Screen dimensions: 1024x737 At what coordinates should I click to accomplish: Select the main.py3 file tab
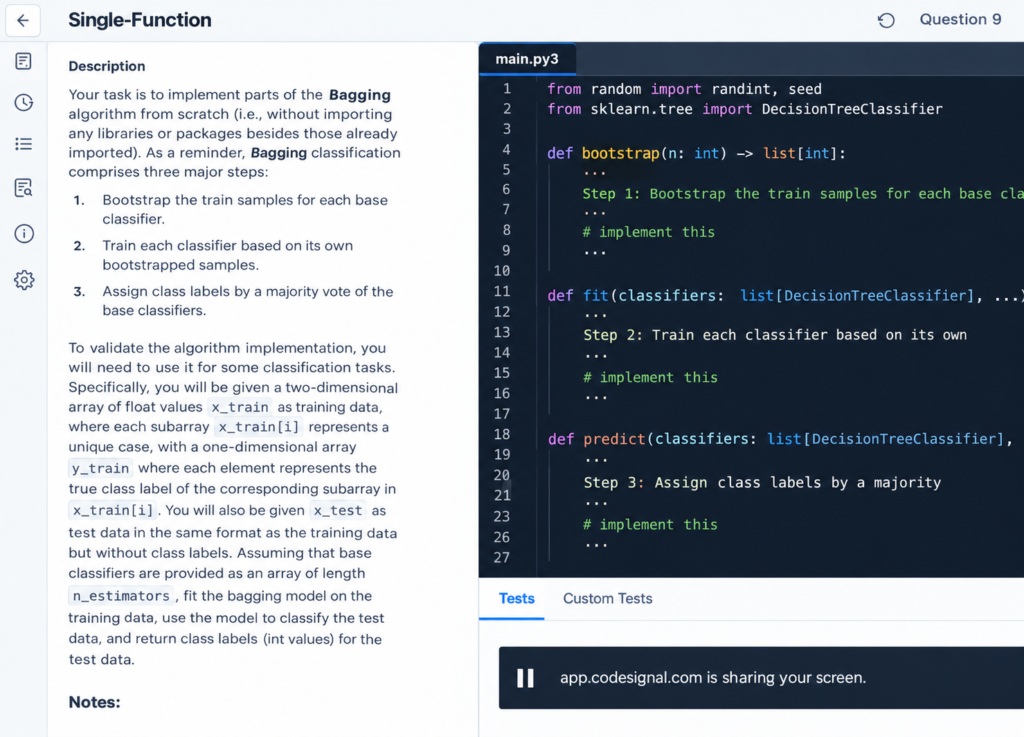coord(527,59)
